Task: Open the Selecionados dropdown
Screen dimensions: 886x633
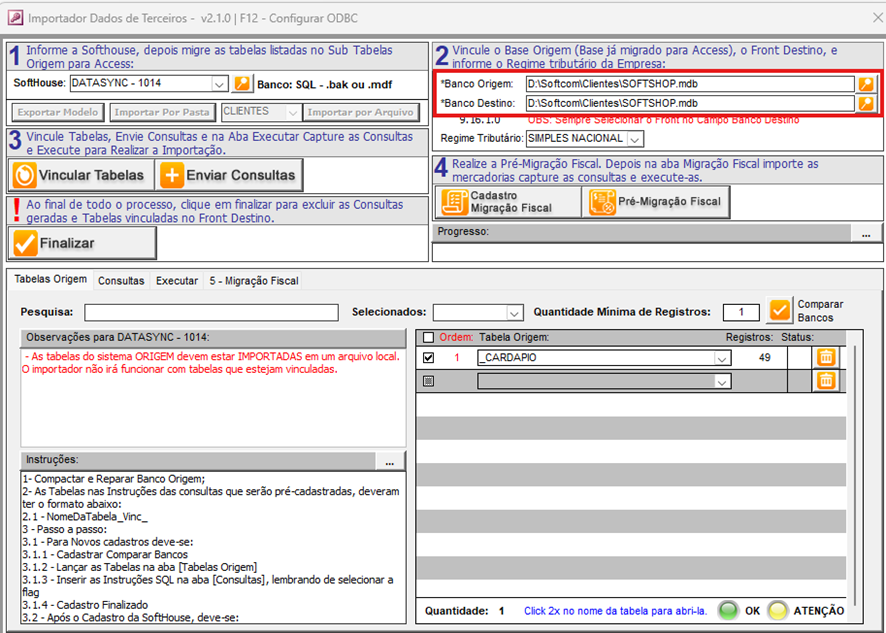Action: (515, 313)
